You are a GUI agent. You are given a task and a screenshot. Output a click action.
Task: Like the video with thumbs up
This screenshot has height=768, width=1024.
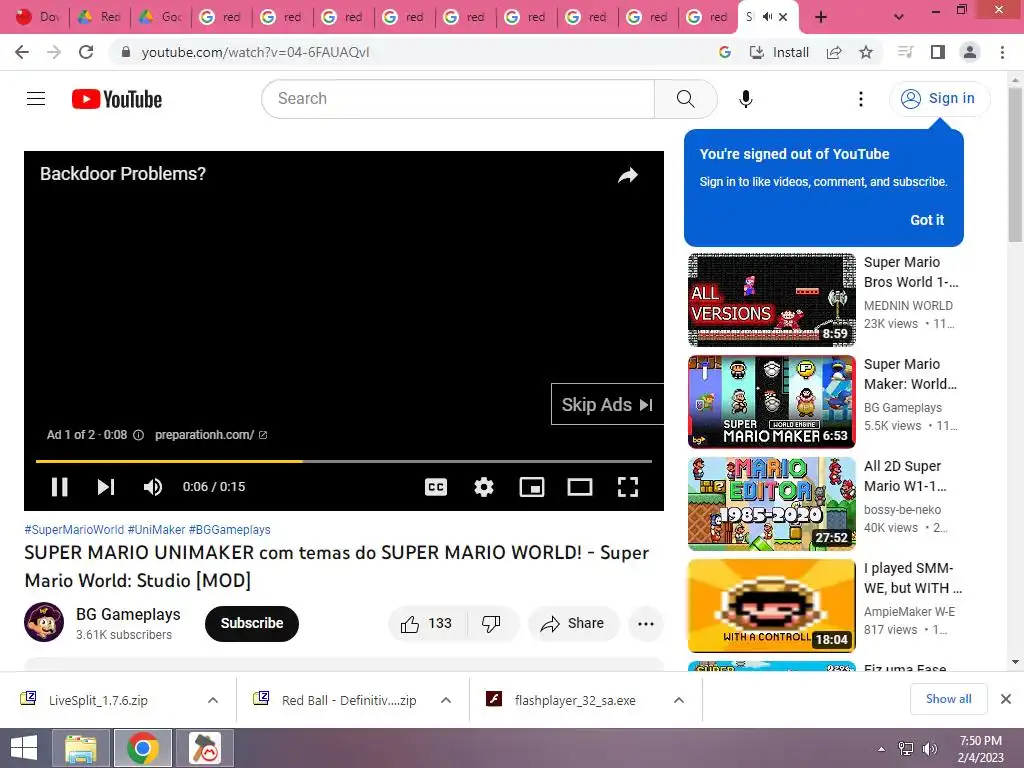(x=427, y=624)
